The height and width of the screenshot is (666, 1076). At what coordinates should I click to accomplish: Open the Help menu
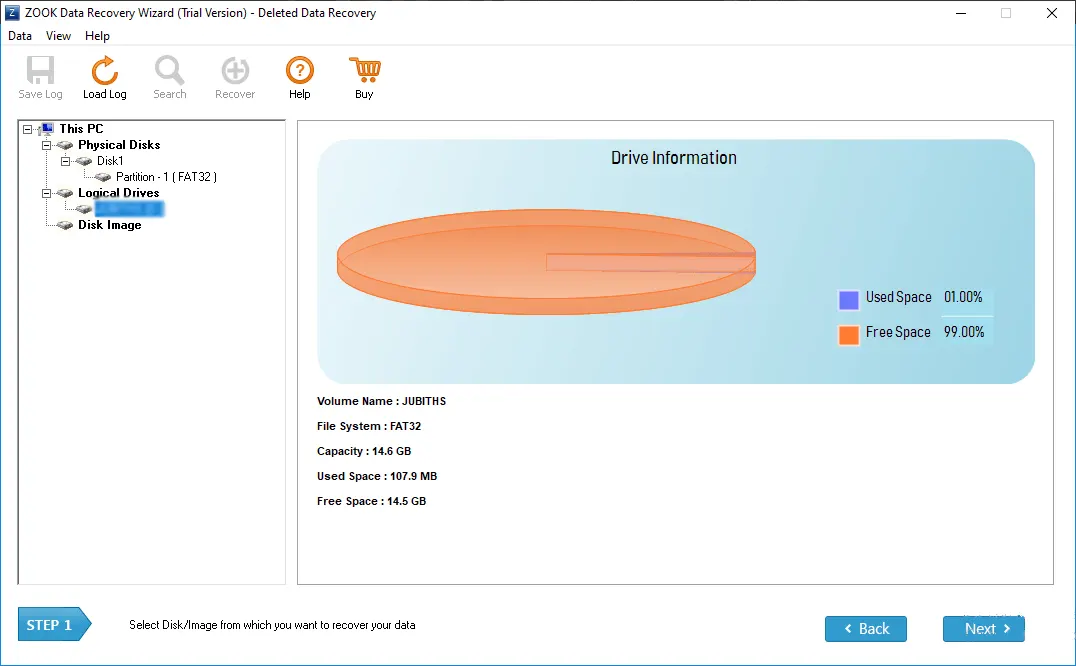click(x=97, y=36)
